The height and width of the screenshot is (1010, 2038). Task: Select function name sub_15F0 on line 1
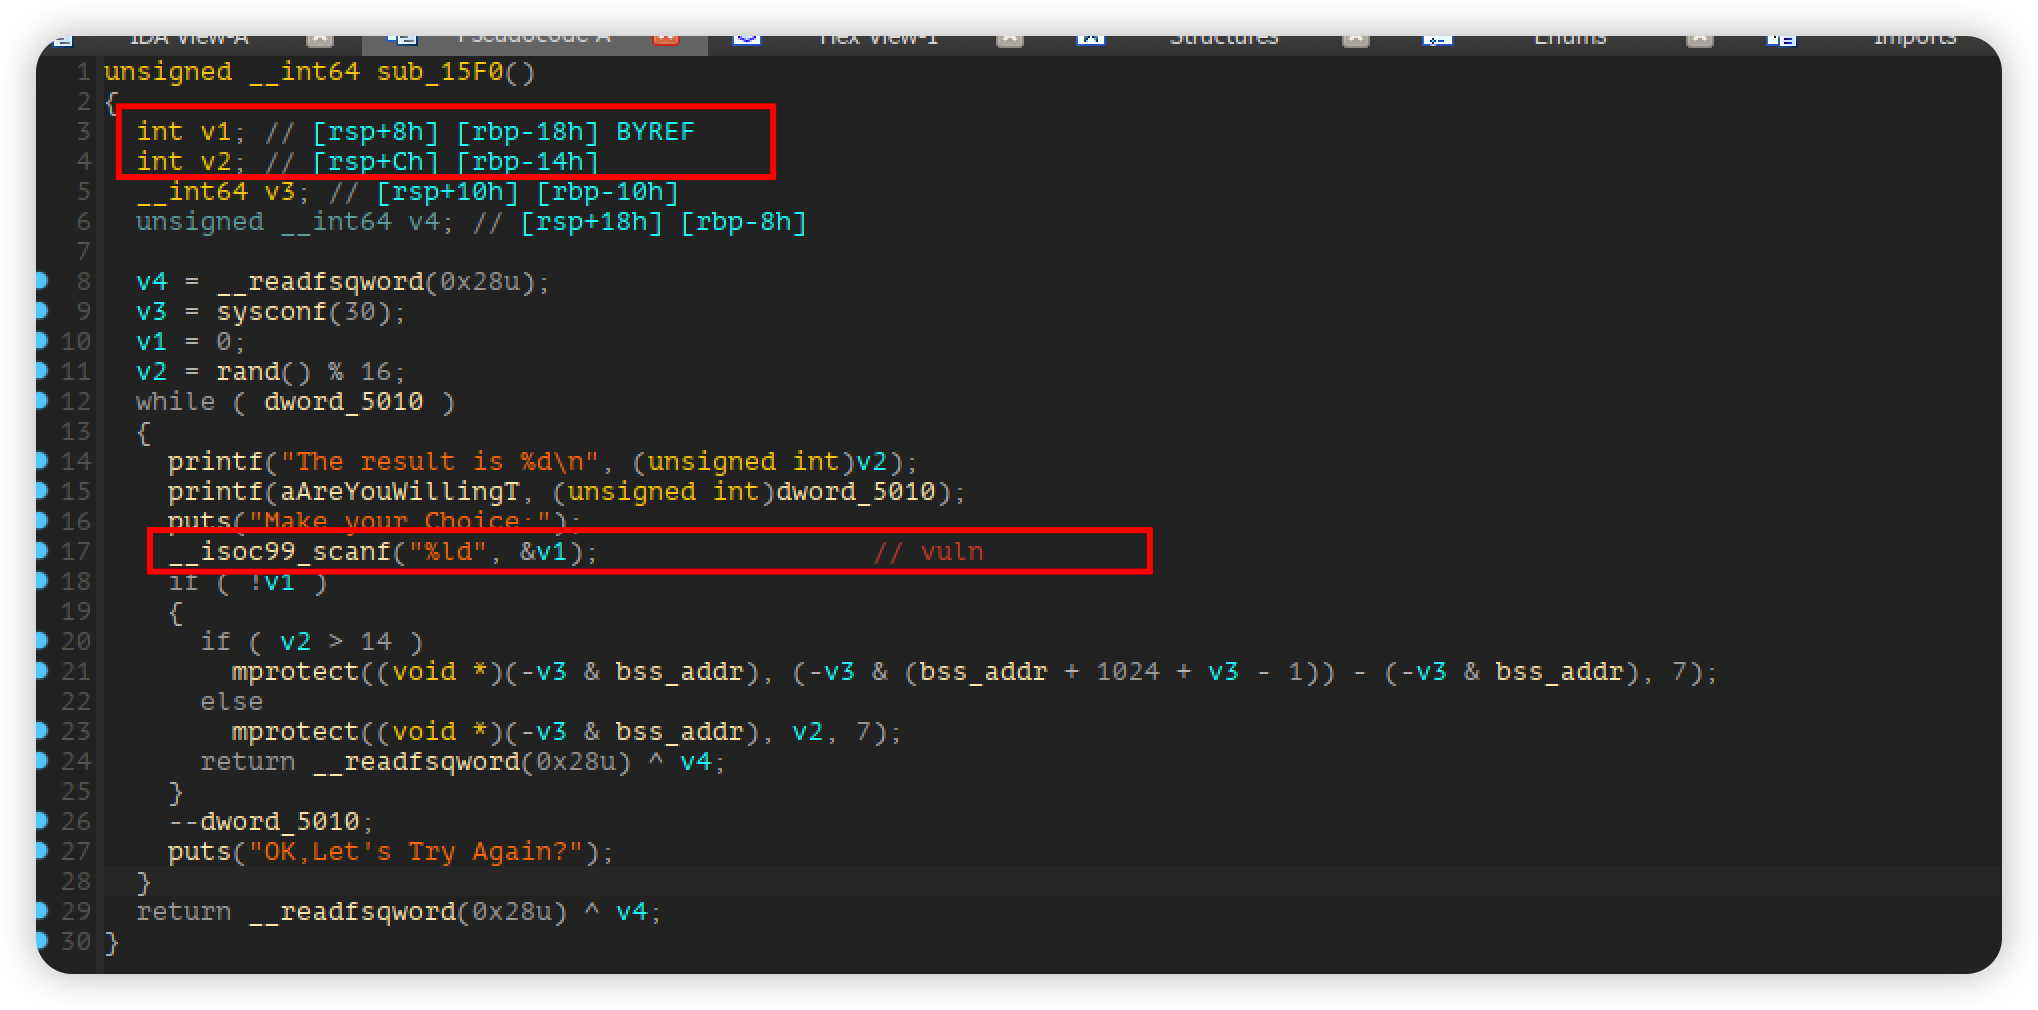click(x=440, y=72)
